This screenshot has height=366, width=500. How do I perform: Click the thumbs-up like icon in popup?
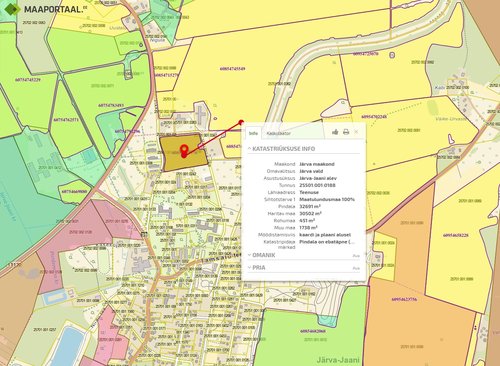[x=335, y=132]
